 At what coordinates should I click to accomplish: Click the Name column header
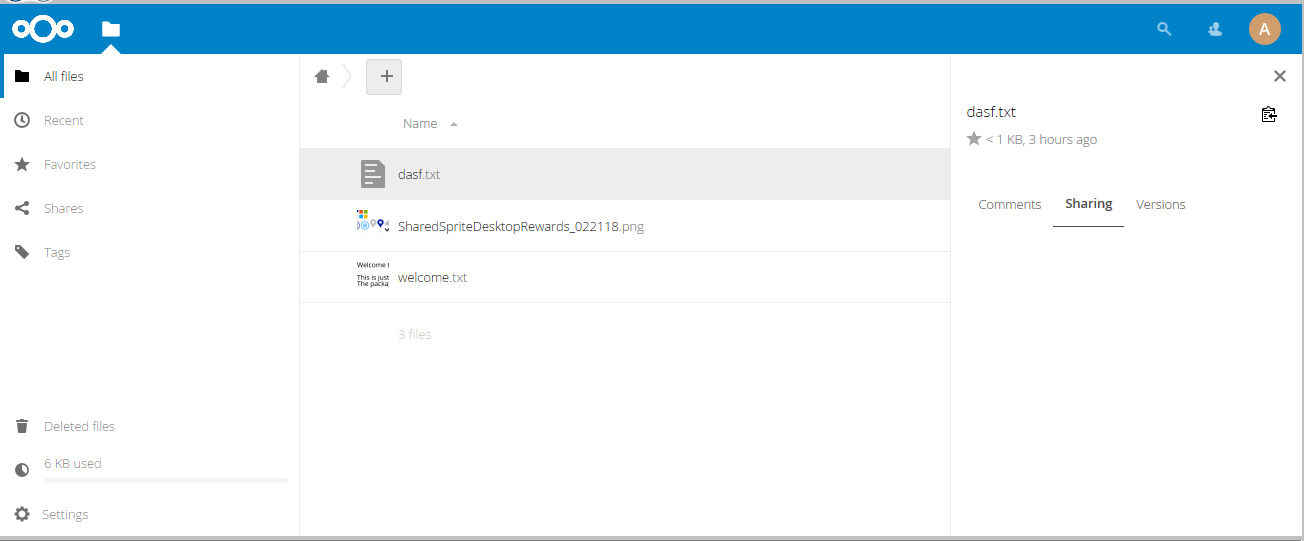[x=420, y=124]
